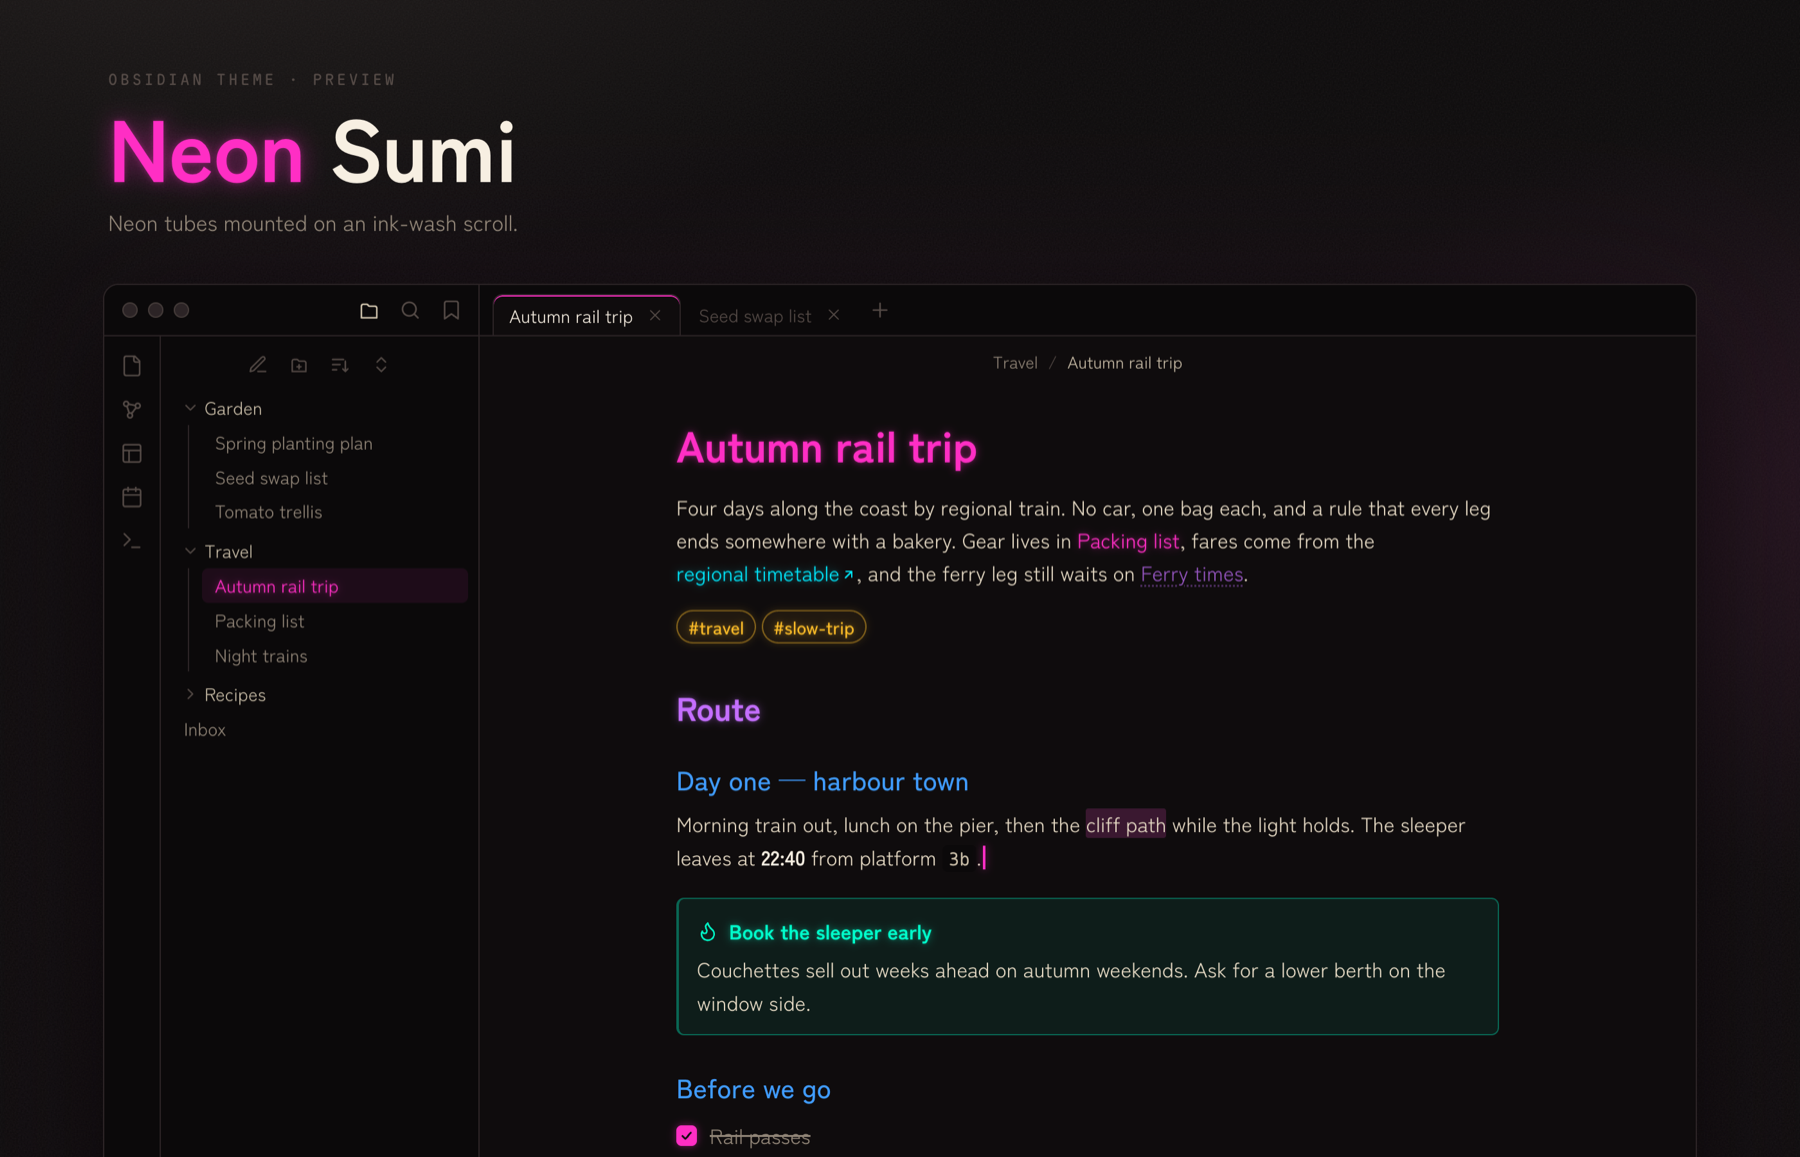Close the Seed swap list tab
Image resolution: width=1800 pixels, height=1157 pixels.
[x=834, y=316]
